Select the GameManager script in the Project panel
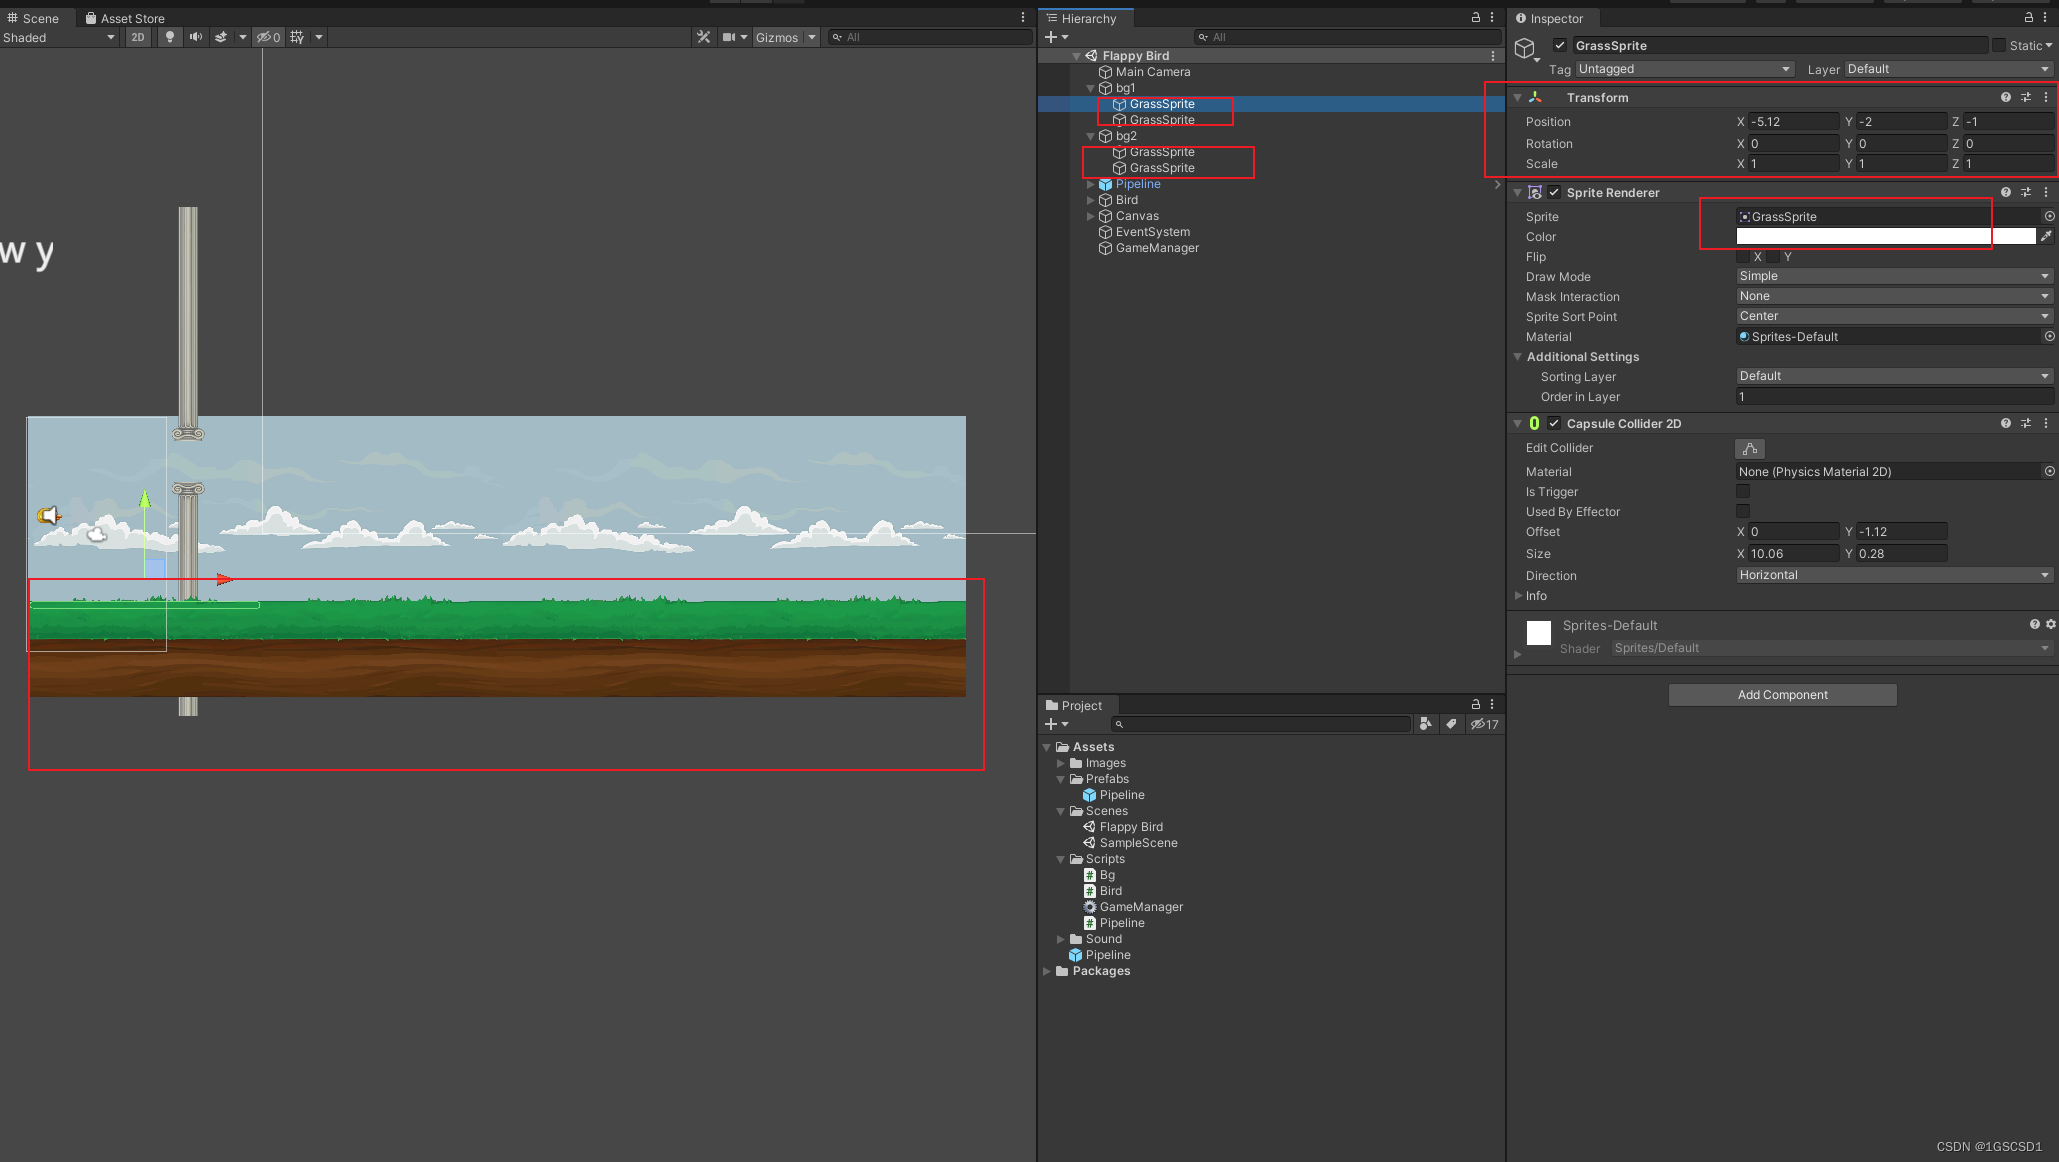 click(1141, 907)
